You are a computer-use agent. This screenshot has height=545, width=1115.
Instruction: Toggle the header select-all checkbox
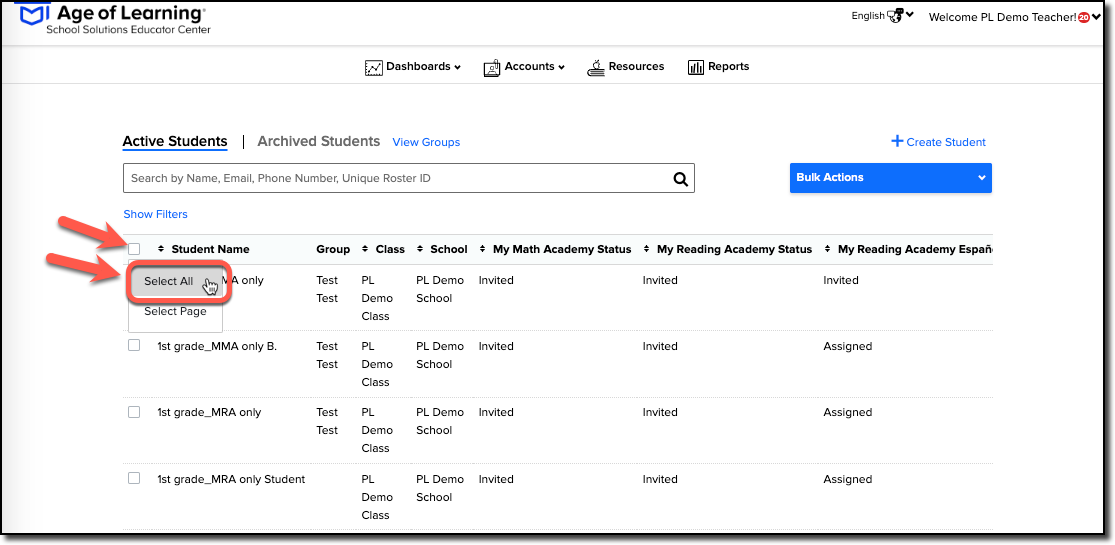tap(134, 249)
